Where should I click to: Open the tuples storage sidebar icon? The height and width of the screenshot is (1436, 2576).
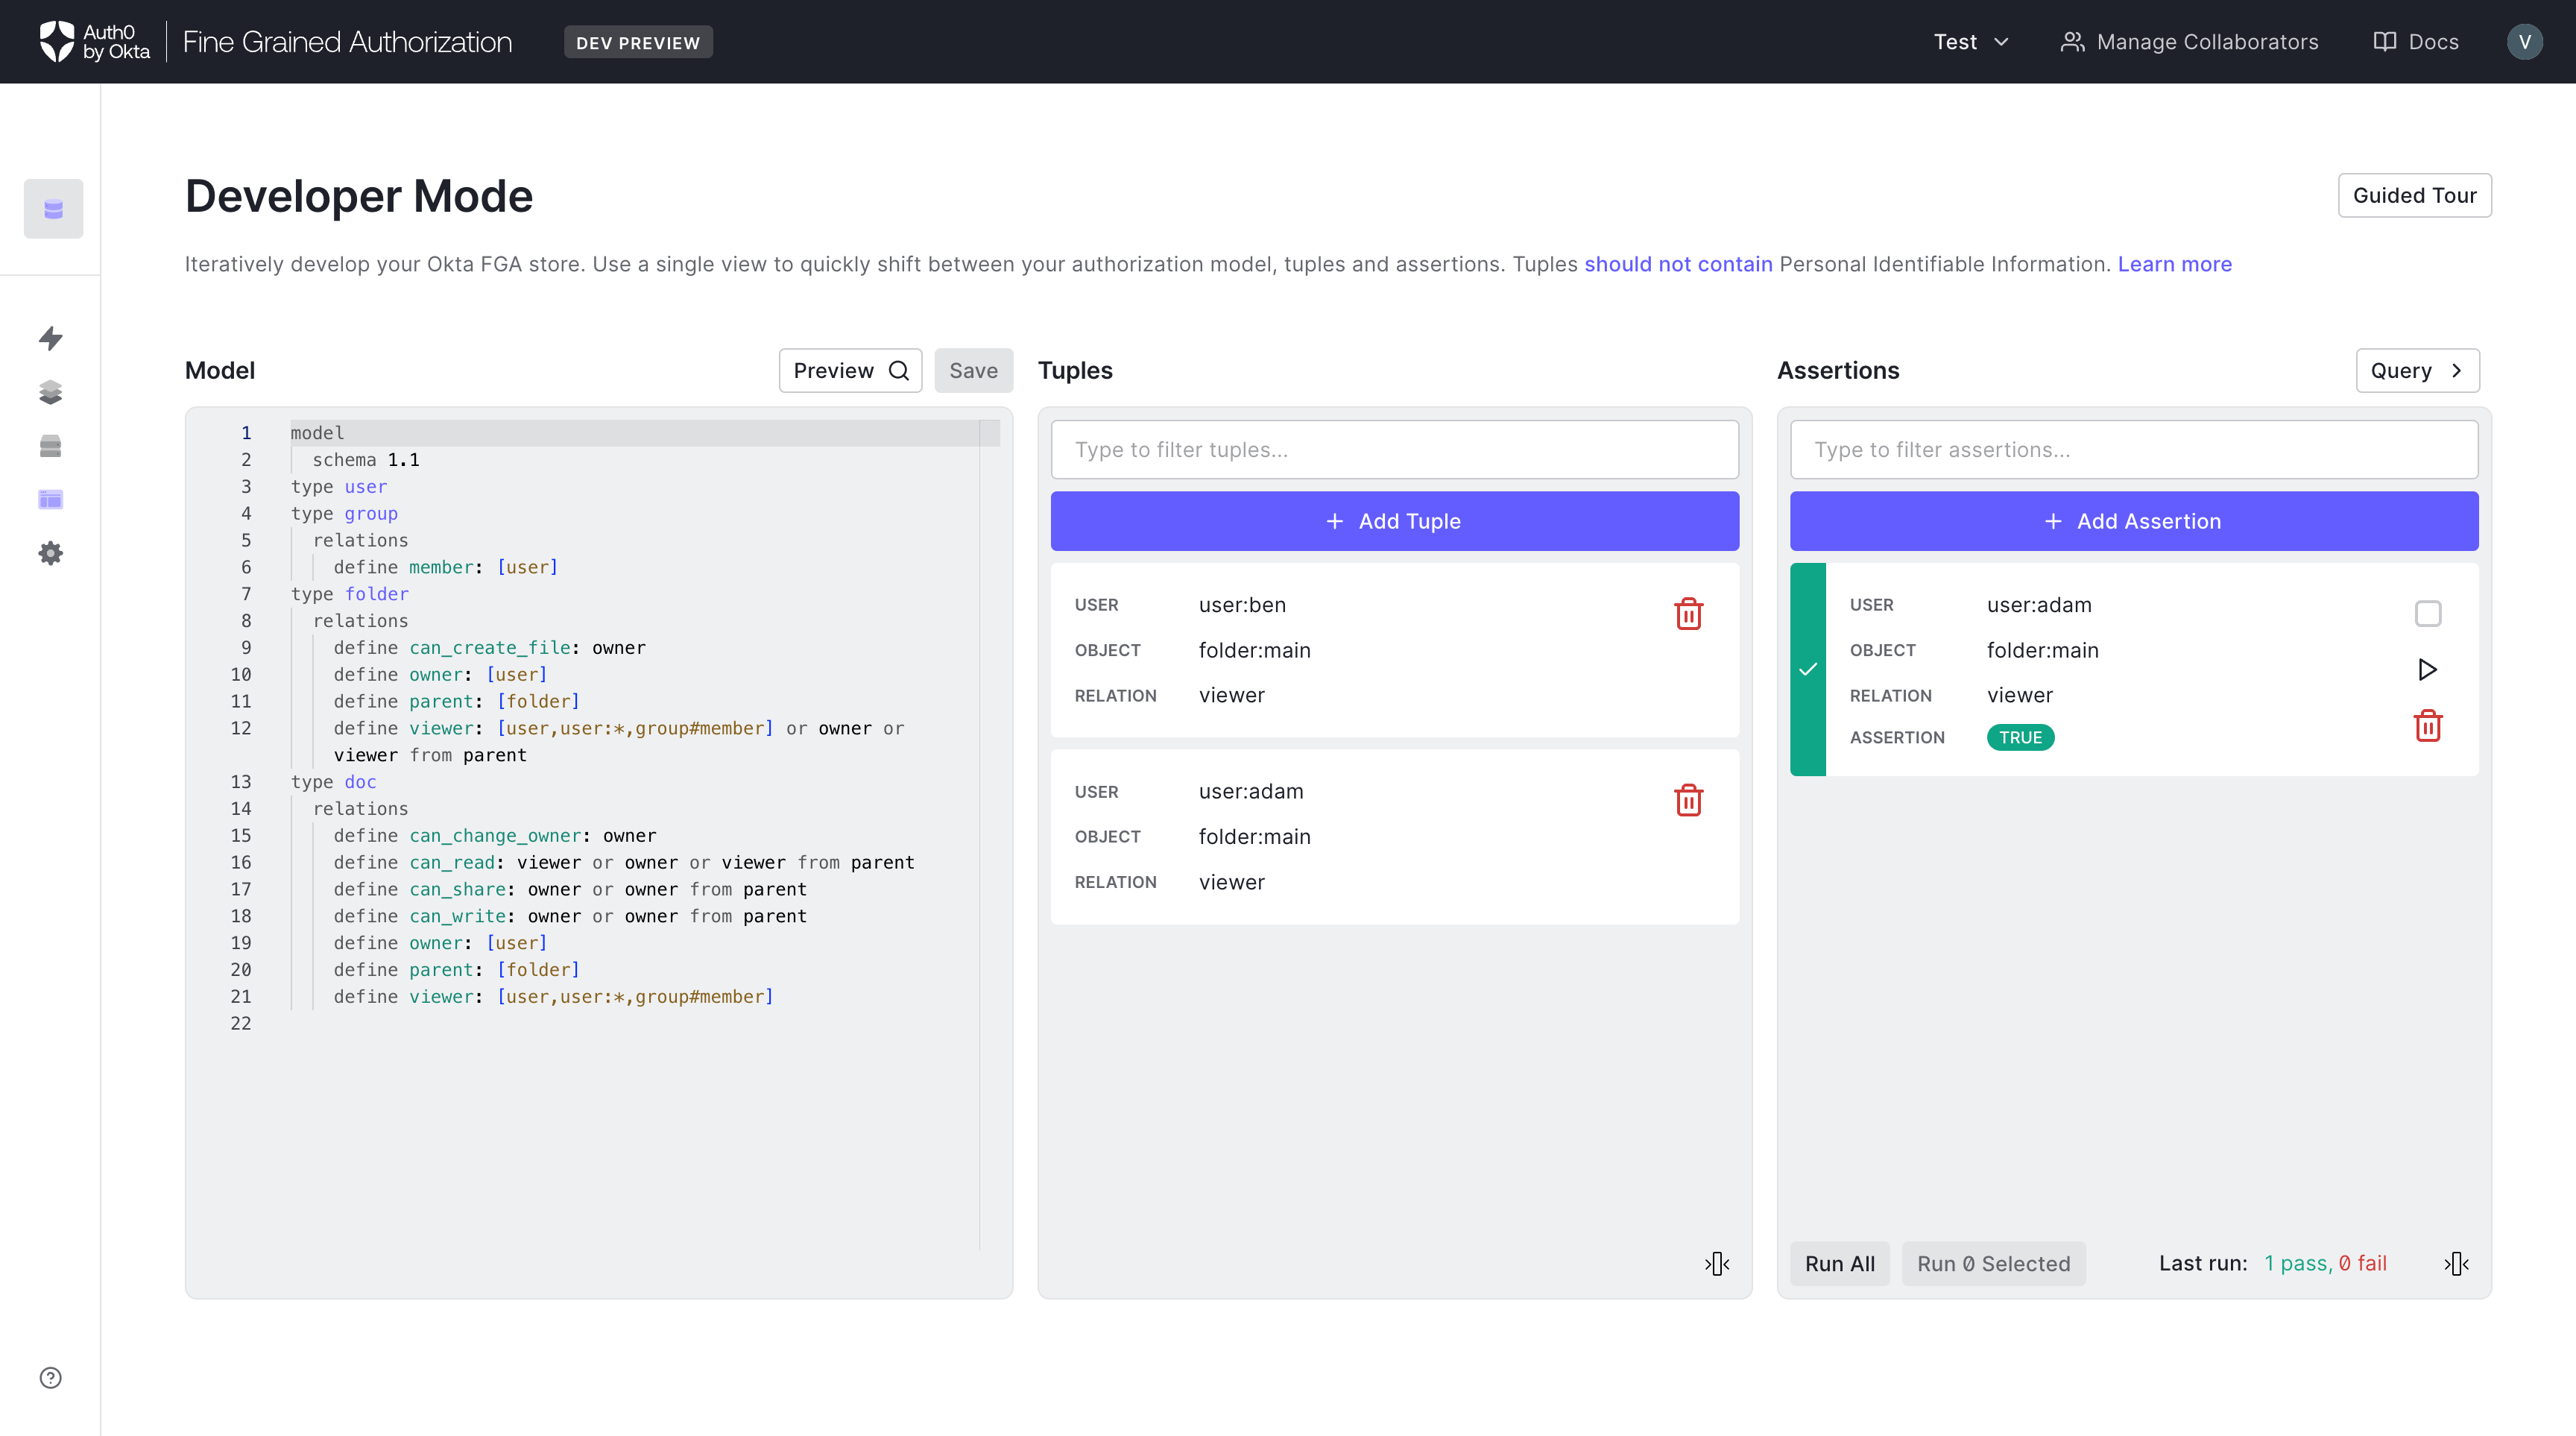pyautogui.click(x=51, y=446)
